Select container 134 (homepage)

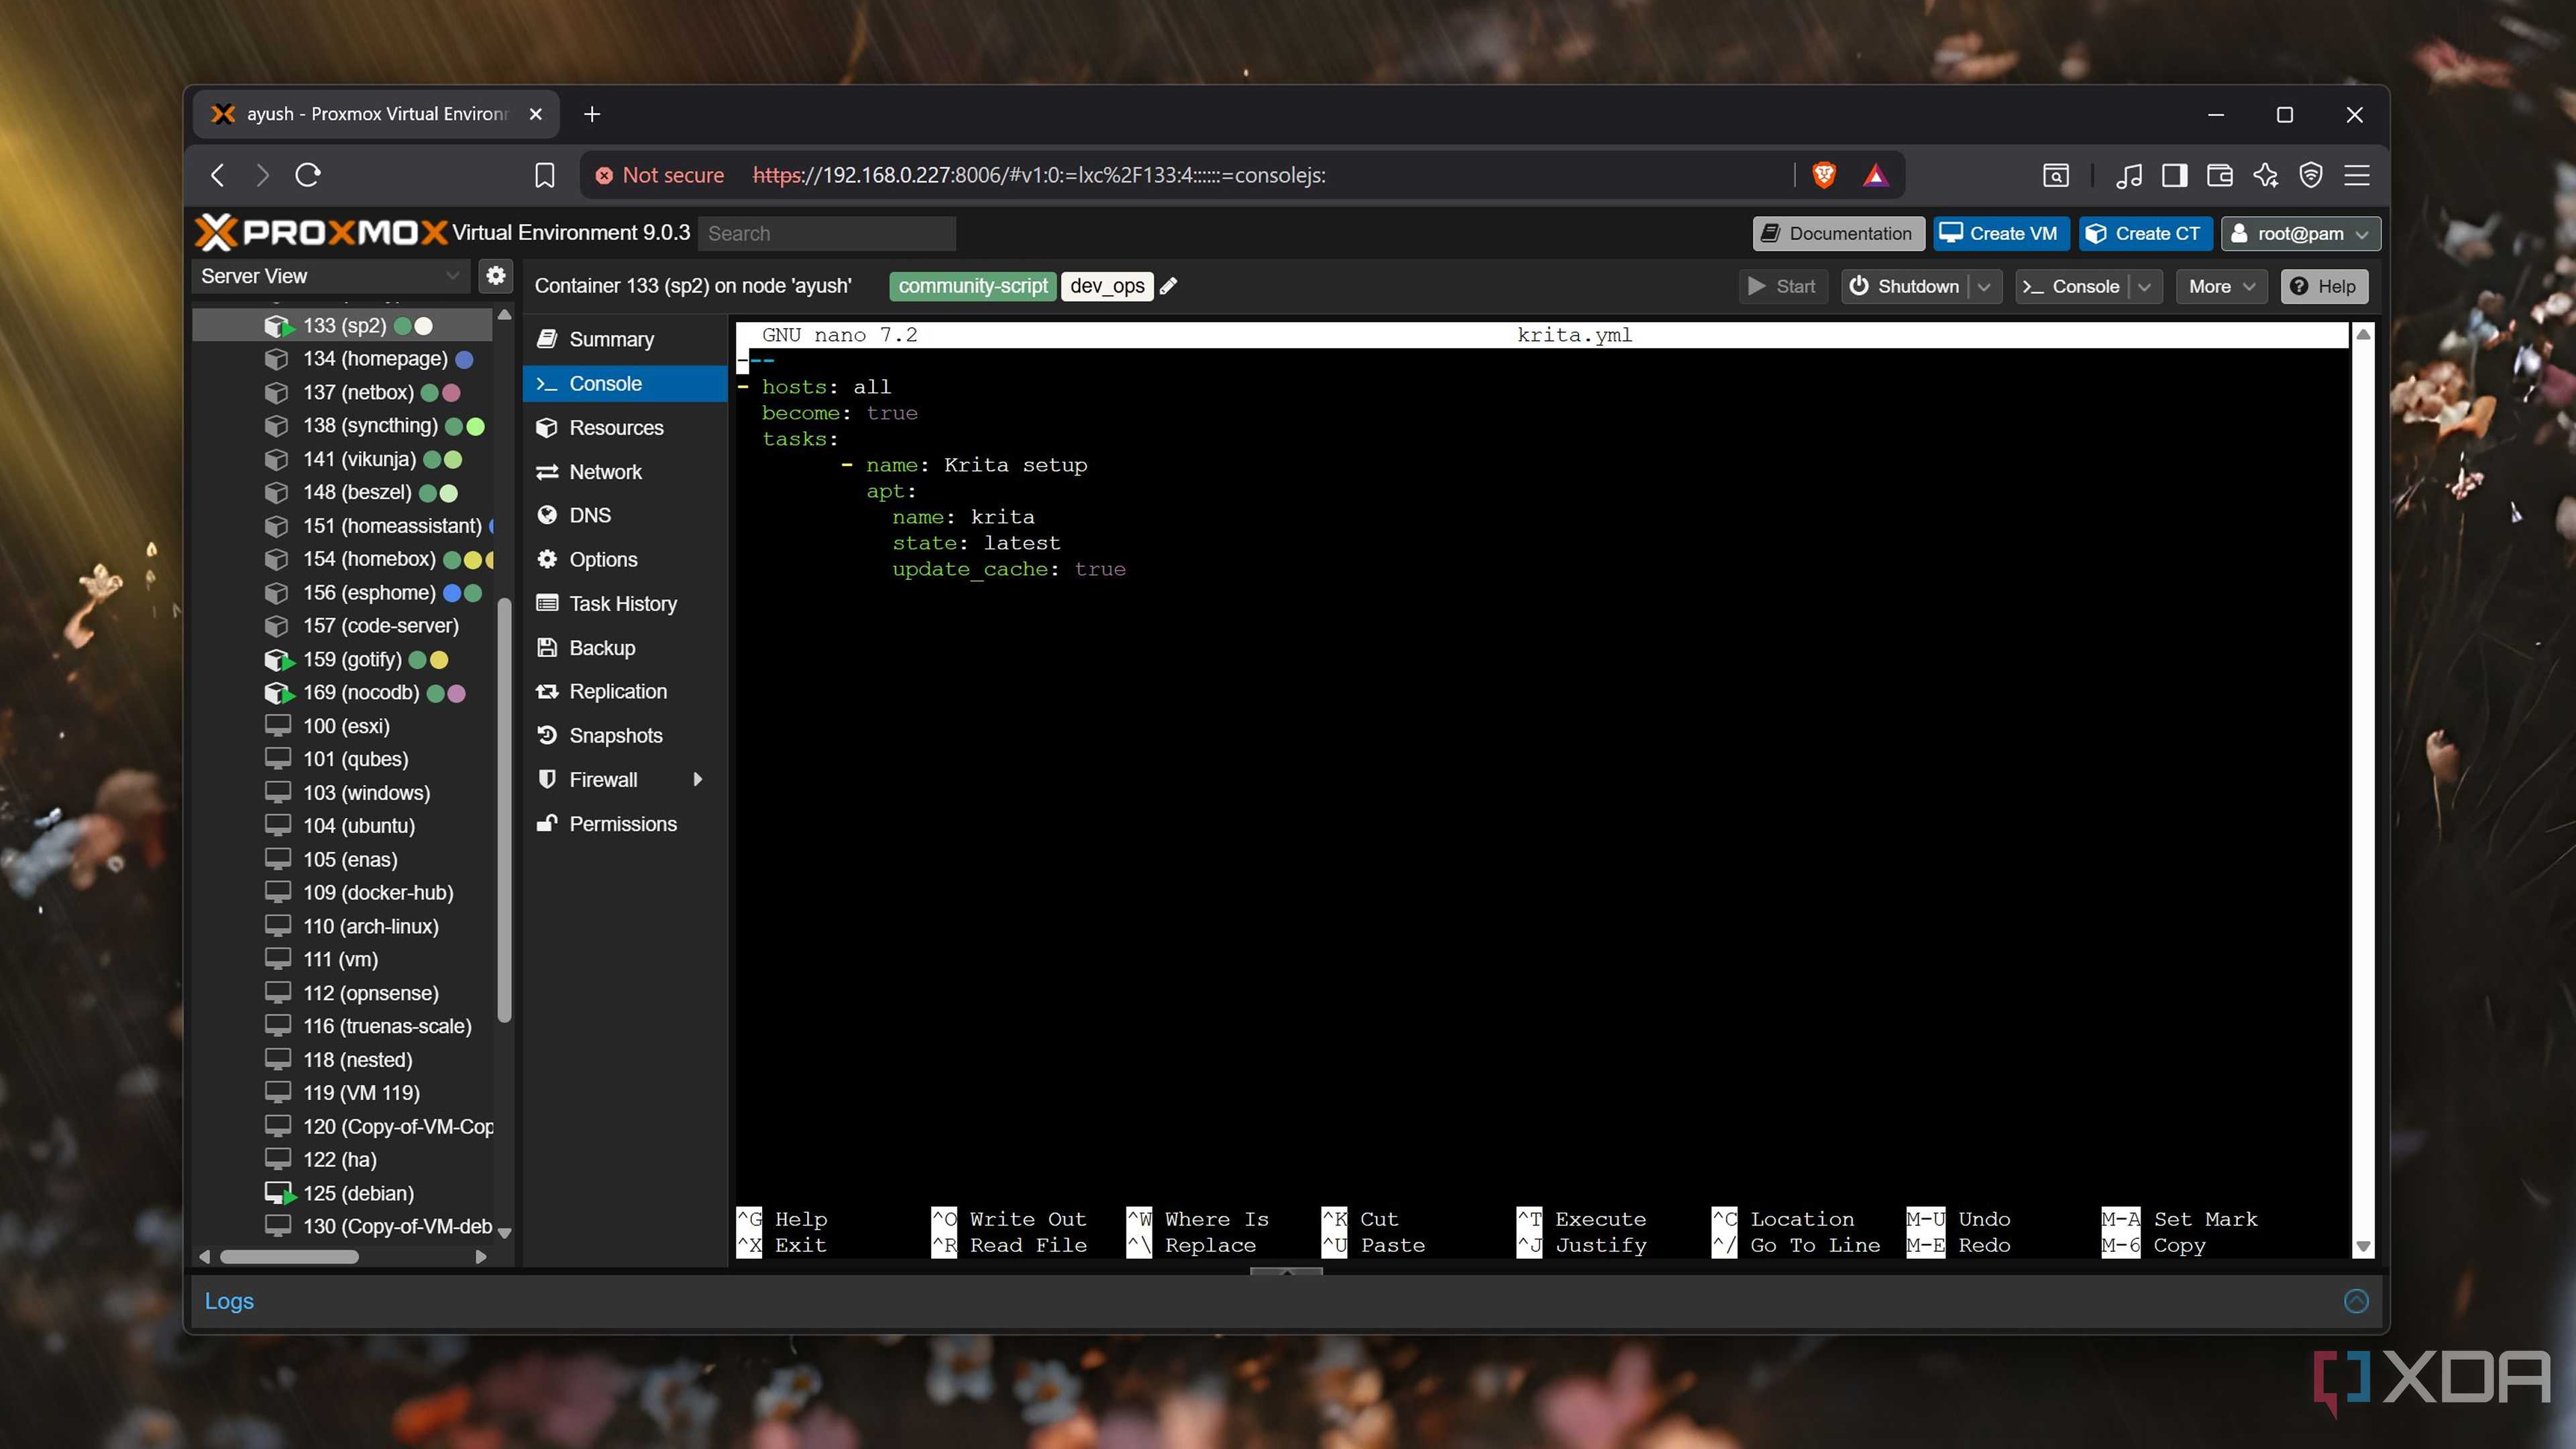(342, 358)
